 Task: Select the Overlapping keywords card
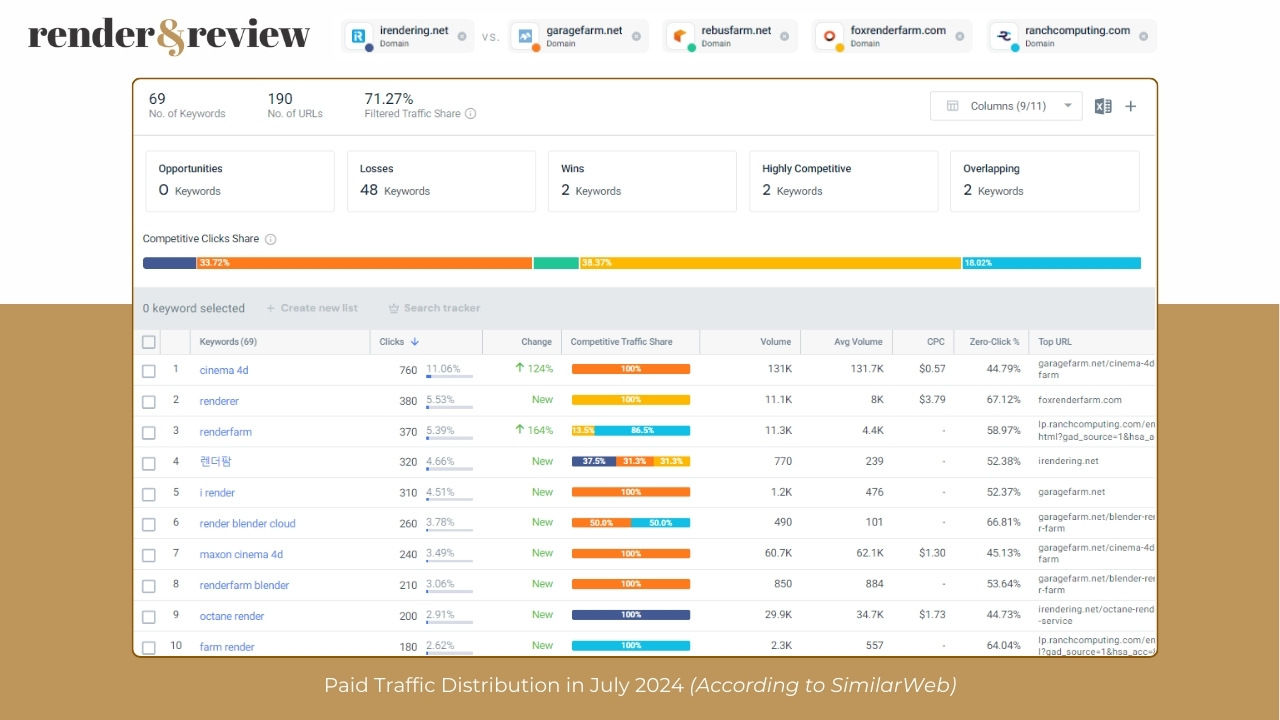pos(1045,181)
